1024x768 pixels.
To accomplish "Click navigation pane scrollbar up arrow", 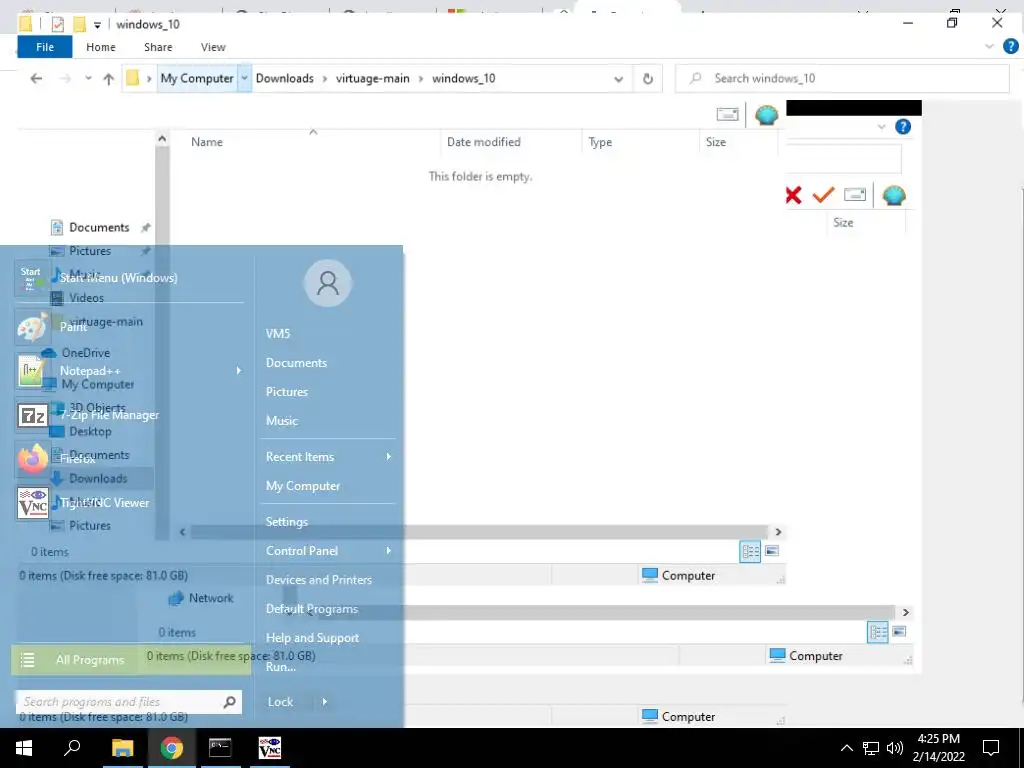I will (x=162, y=138).
